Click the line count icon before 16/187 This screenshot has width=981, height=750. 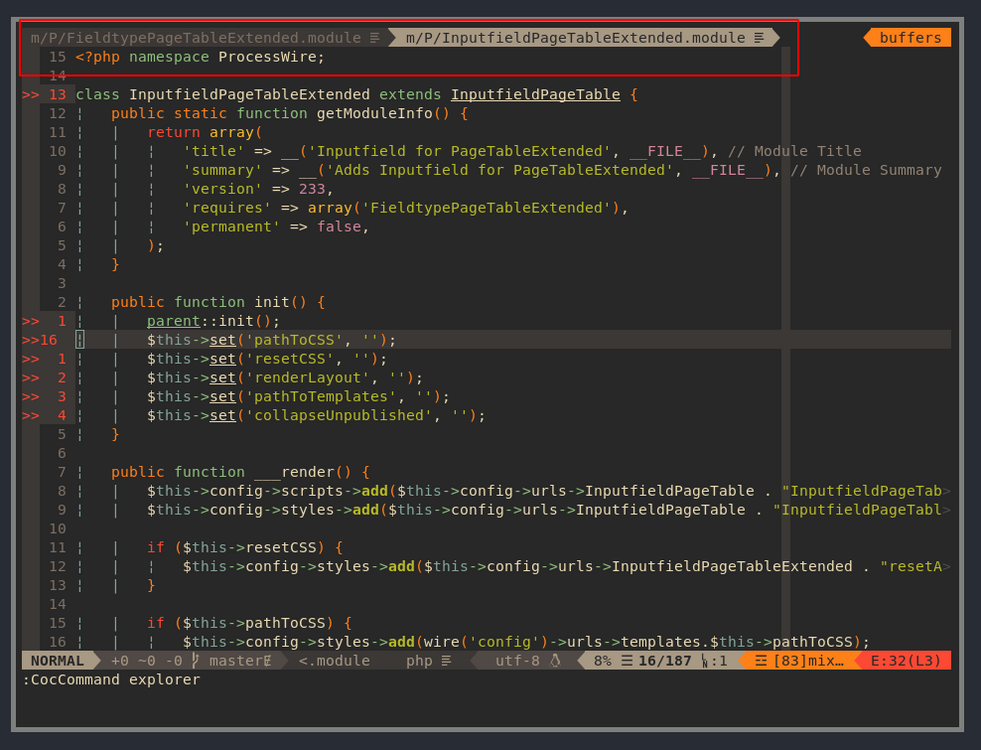coord(627,661)
